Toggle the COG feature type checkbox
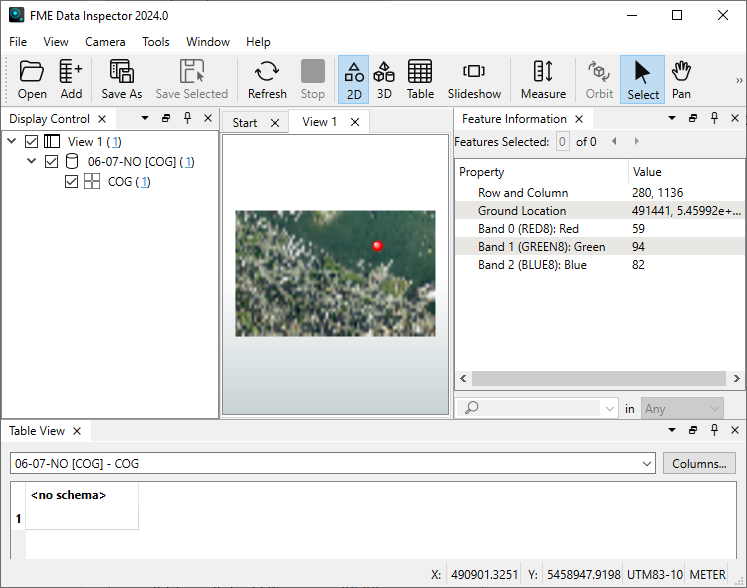The width and height of the screenshot is (747, 588). click(x=71, y=182)
